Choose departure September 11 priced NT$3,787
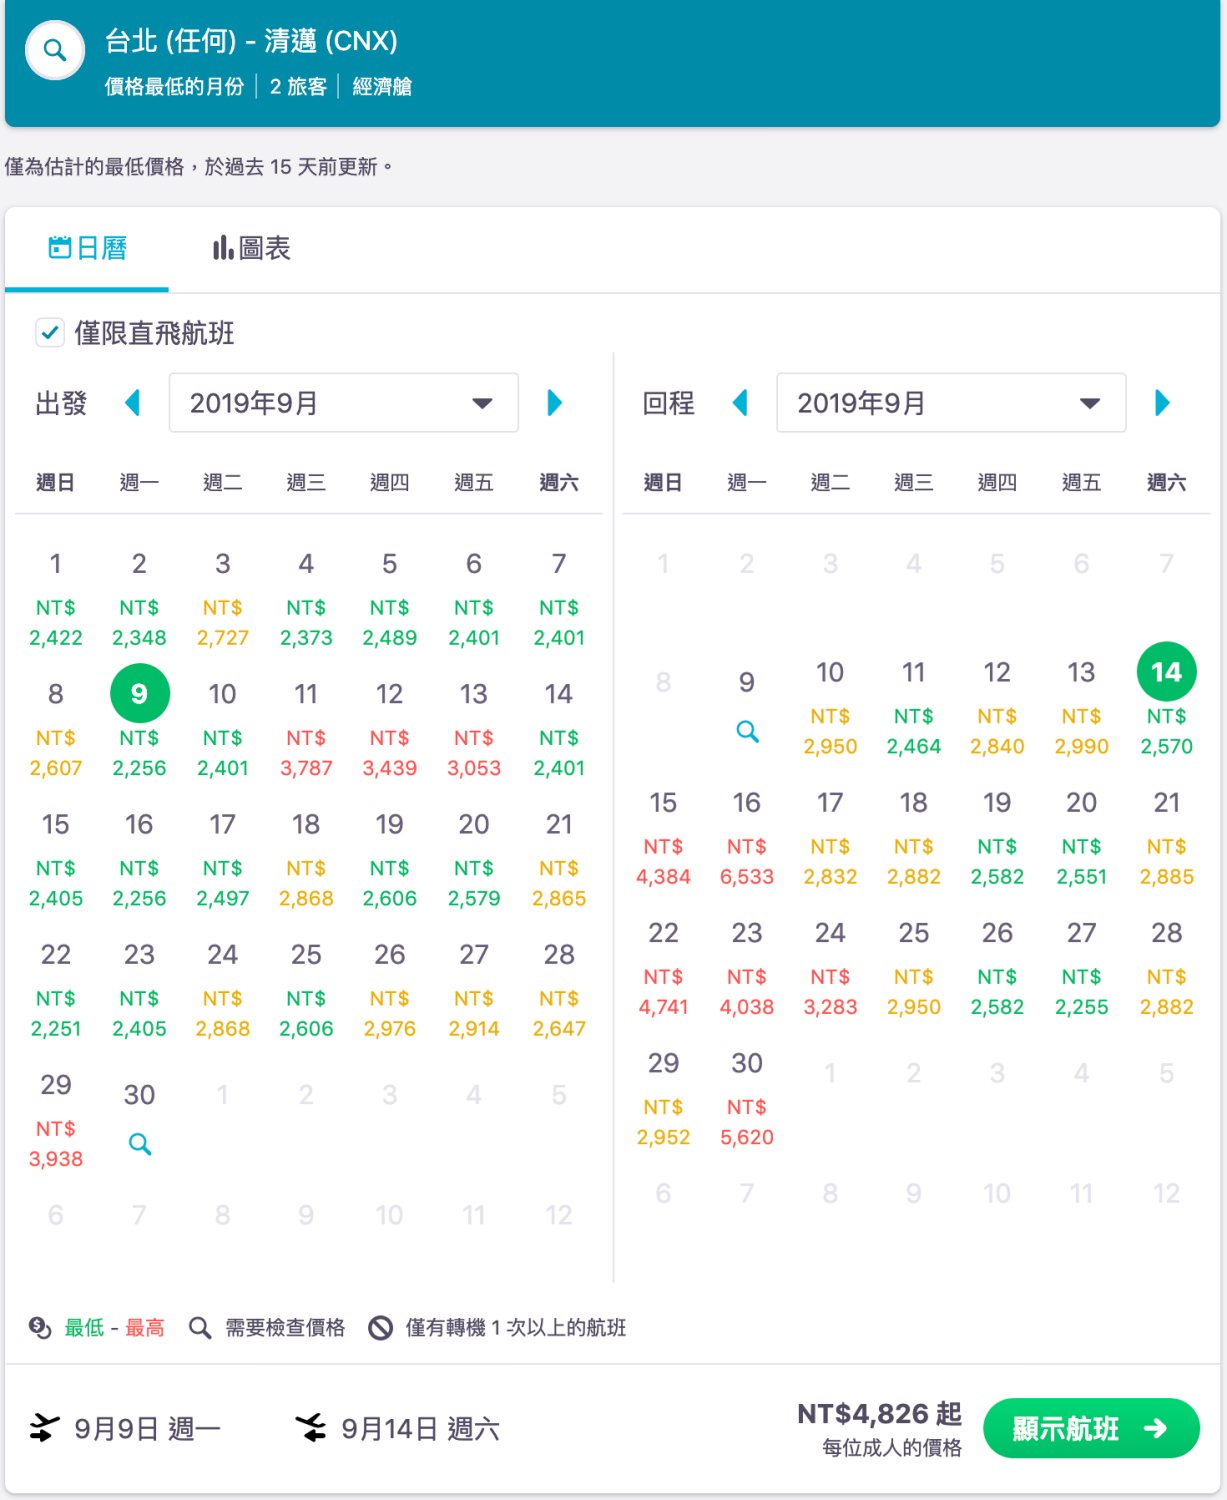 tap(306, 730)
